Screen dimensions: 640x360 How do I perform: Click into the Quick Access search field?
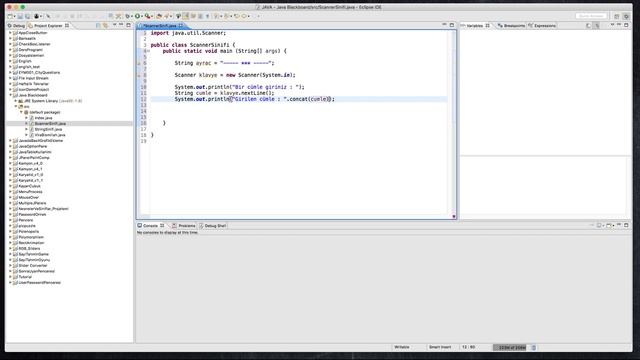[591, 16]
